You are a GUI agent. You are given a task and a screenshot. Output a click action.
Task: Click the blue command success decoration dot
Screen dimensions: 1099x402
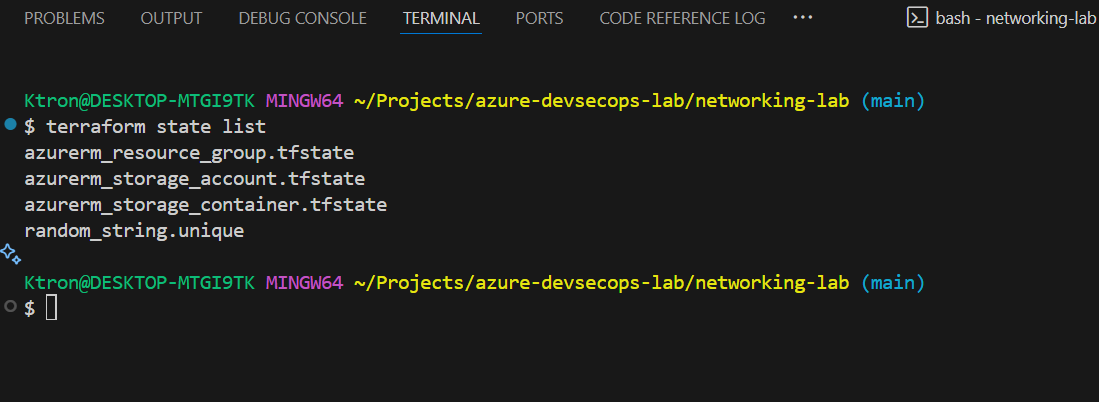[10, 125]
